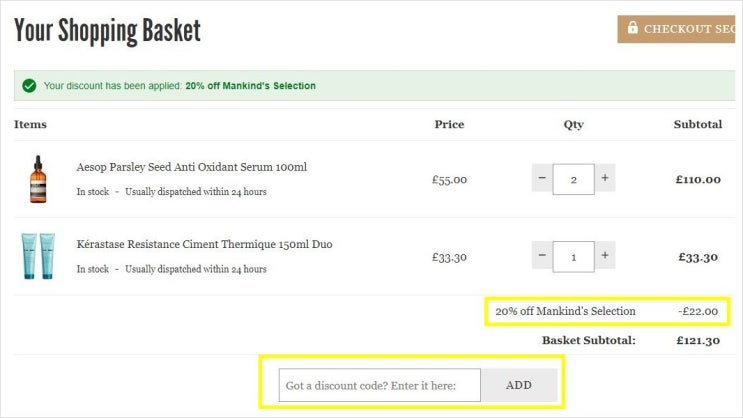Click the discount code entry field
The height and width of the screenshot is (418, 743).
point(380,385)
